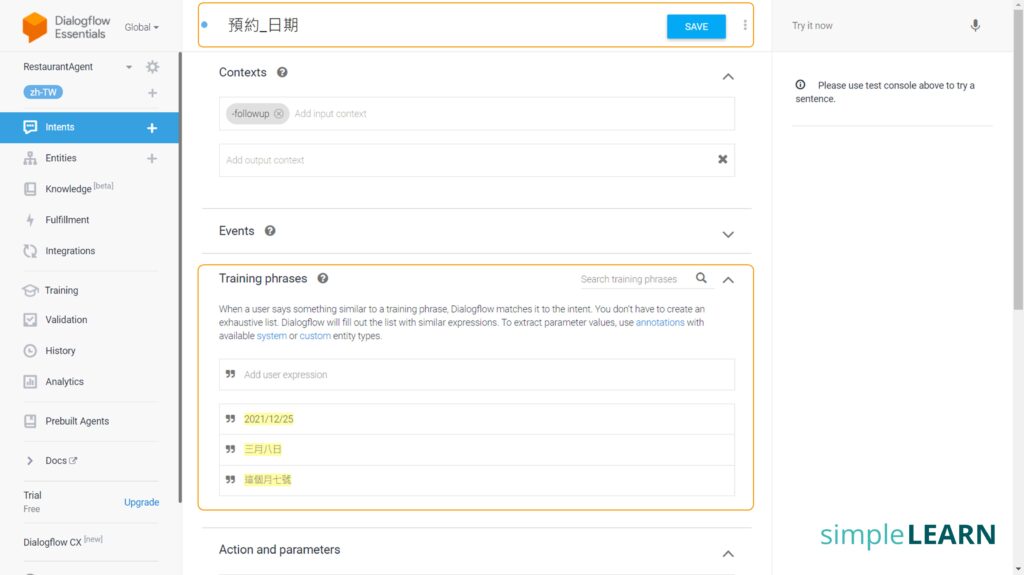This screenshot has height=575, width=1024.
Task: Click the Contexts help question icon
Action: pyautogui.click(x=282, y=73)
